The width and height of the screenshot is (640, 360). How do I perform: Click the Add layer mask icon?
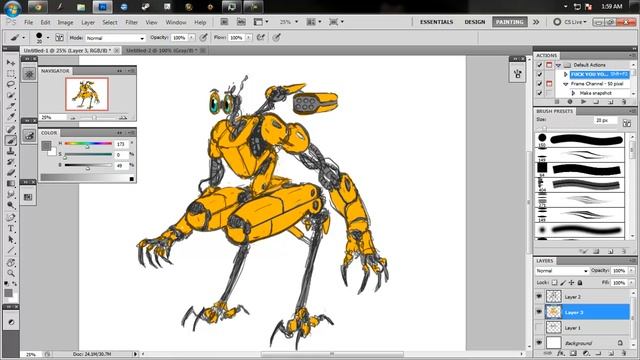click(573, 353)
